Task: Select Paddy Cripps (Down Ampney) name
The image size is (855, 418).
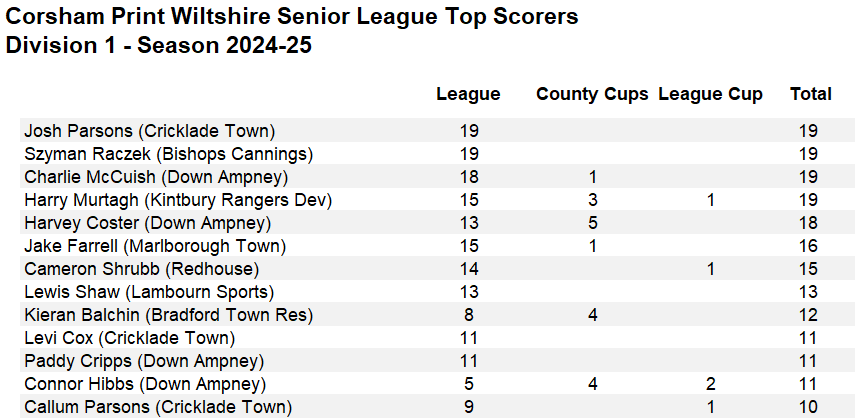Action: [144, 361]
